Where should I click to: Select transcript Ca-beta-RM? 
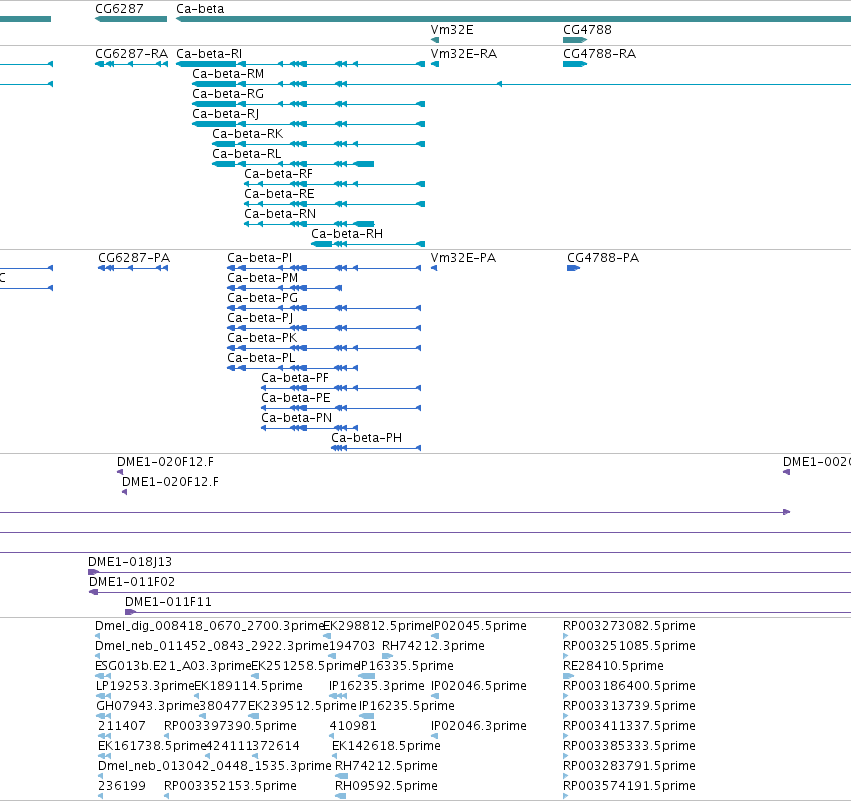point(228,74)
